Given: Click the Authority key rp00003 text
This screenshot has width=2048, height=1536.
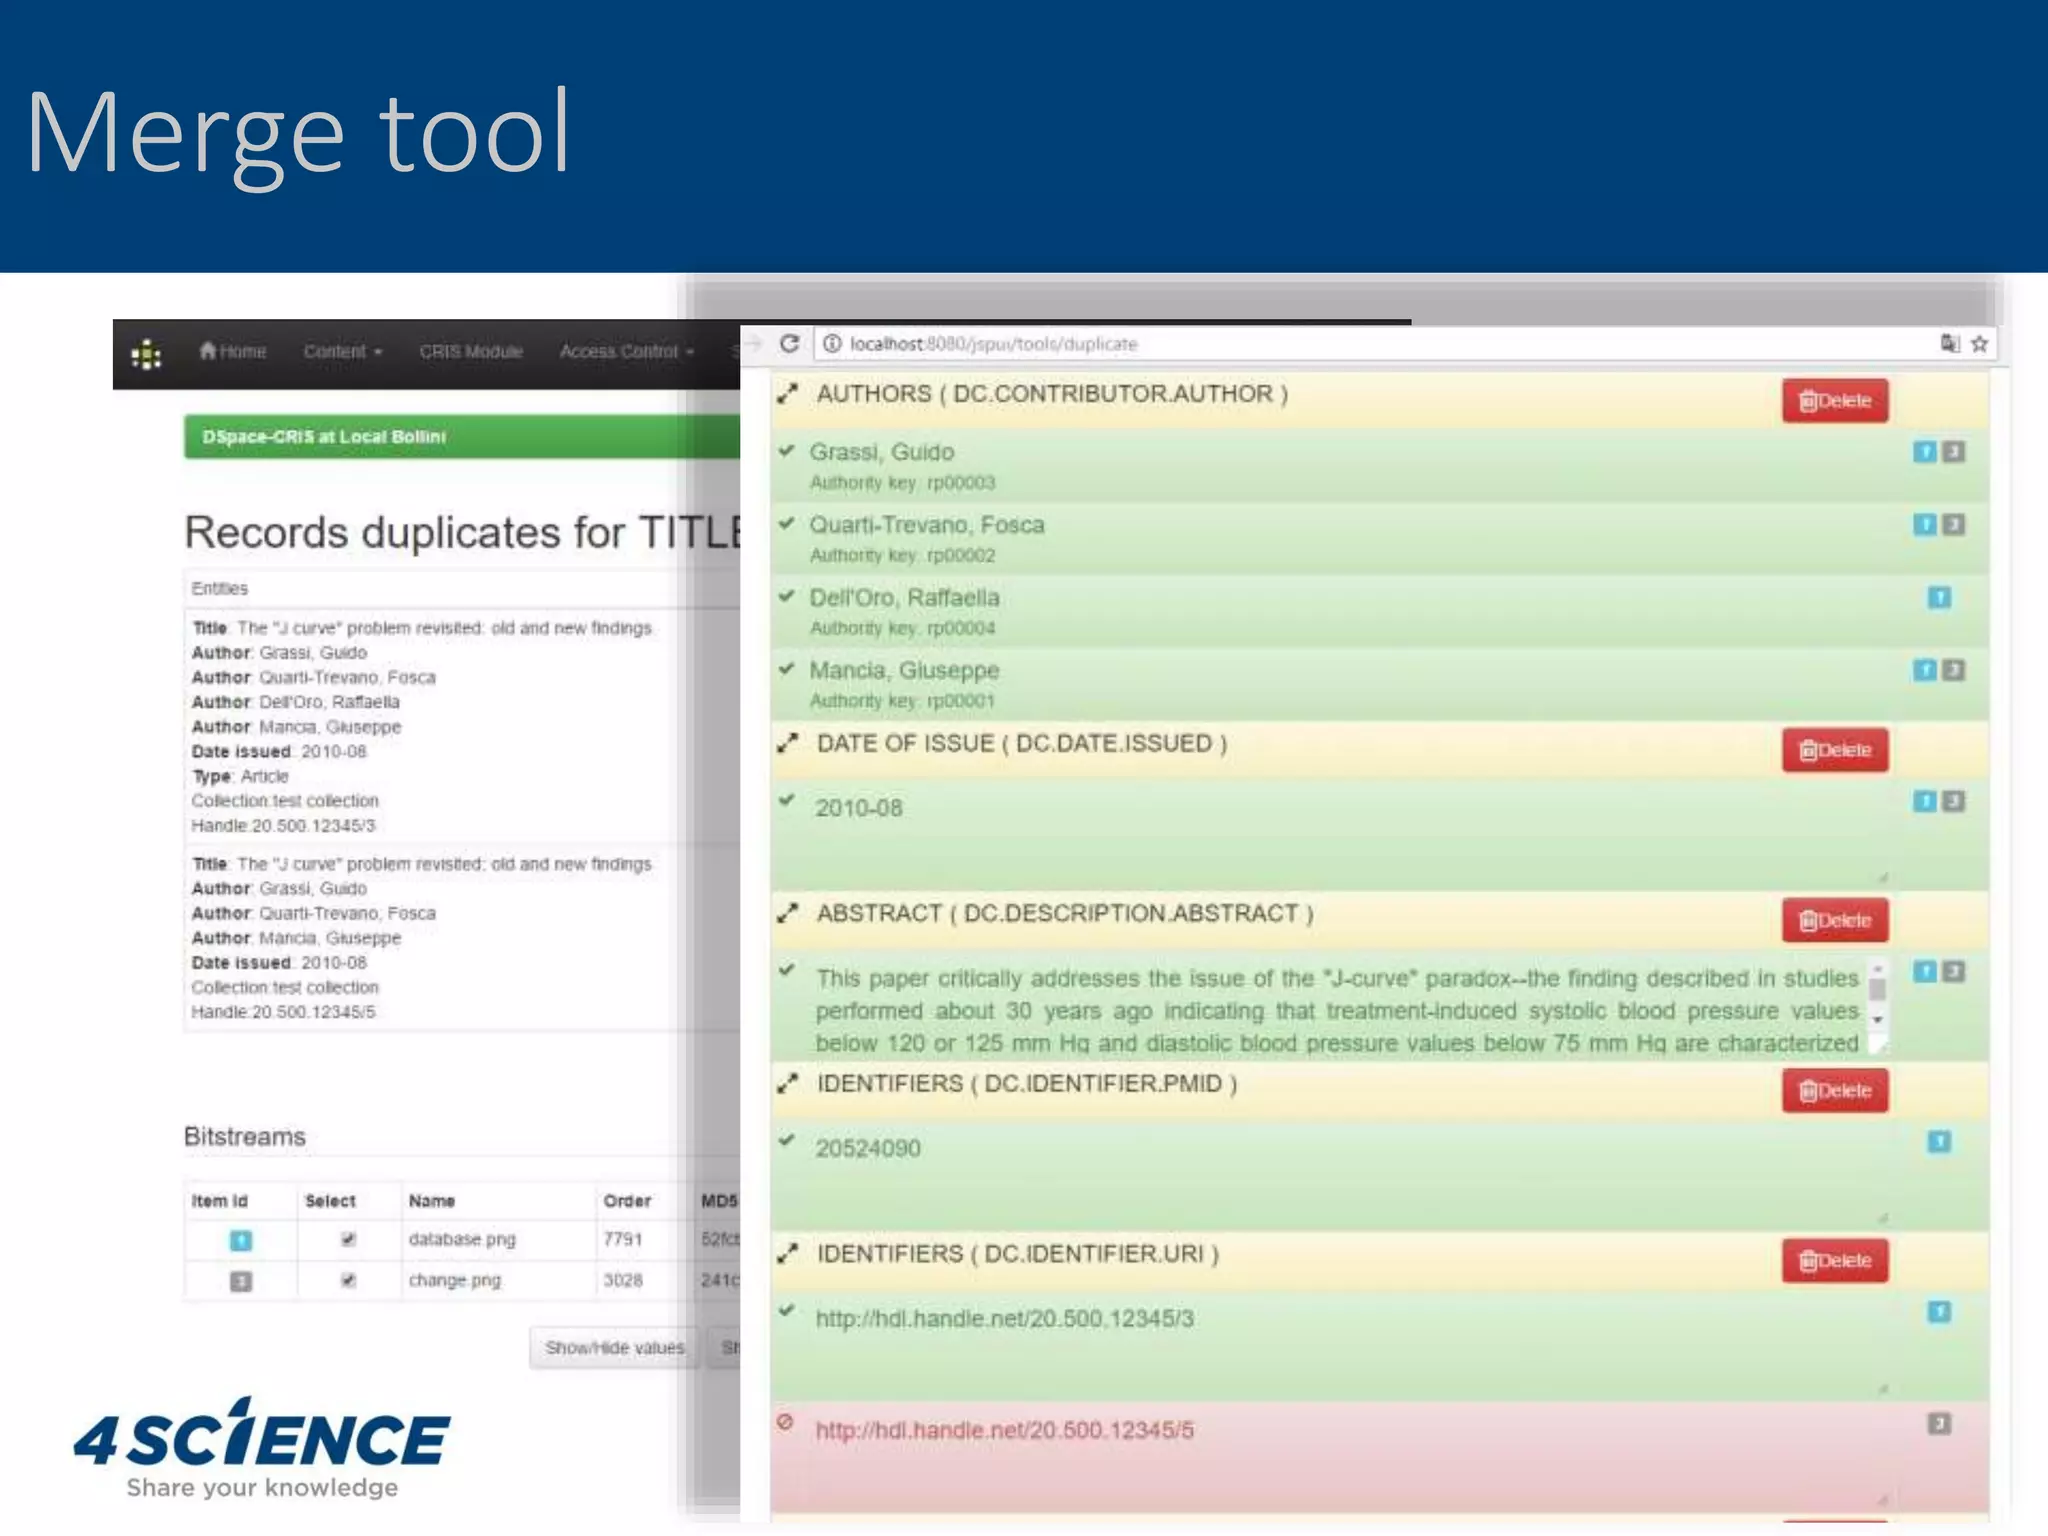Looking at the screenshot, I should point(902,483).
